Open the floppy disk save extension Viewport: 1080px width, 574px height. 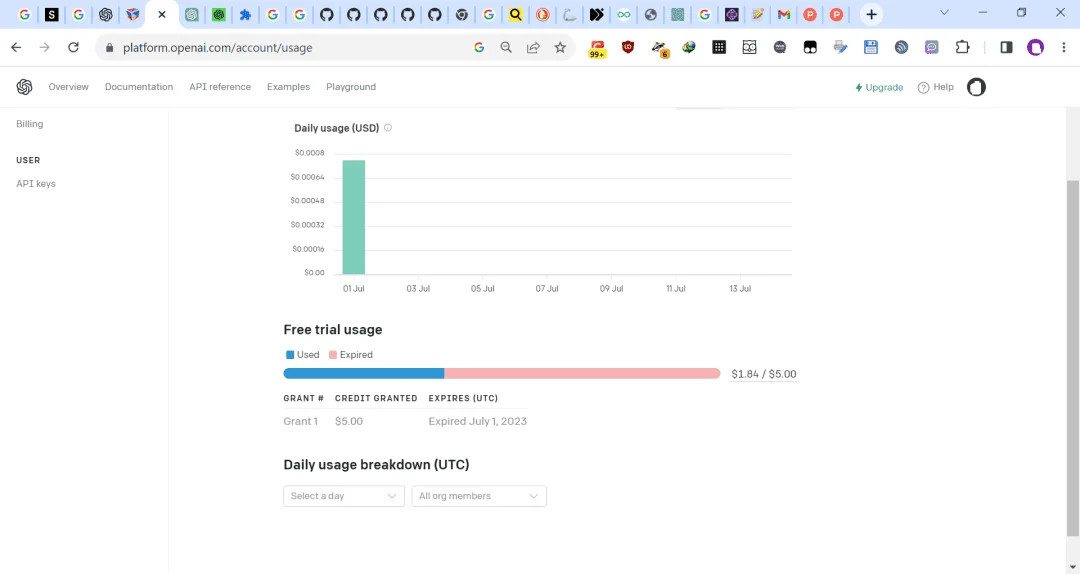[x=871, y=47]
